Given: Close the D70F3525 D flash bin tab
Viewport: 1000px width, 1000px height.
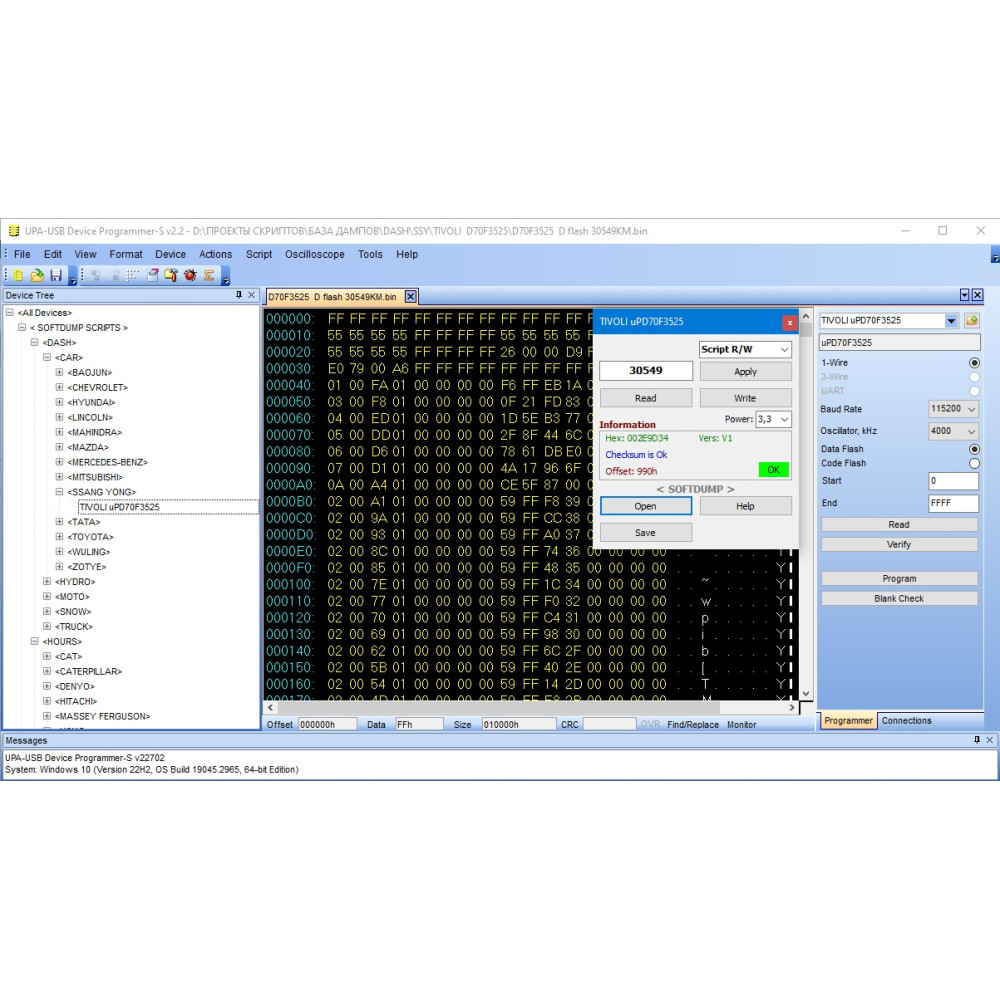Looking at the screenshot, I should (411, 297).
